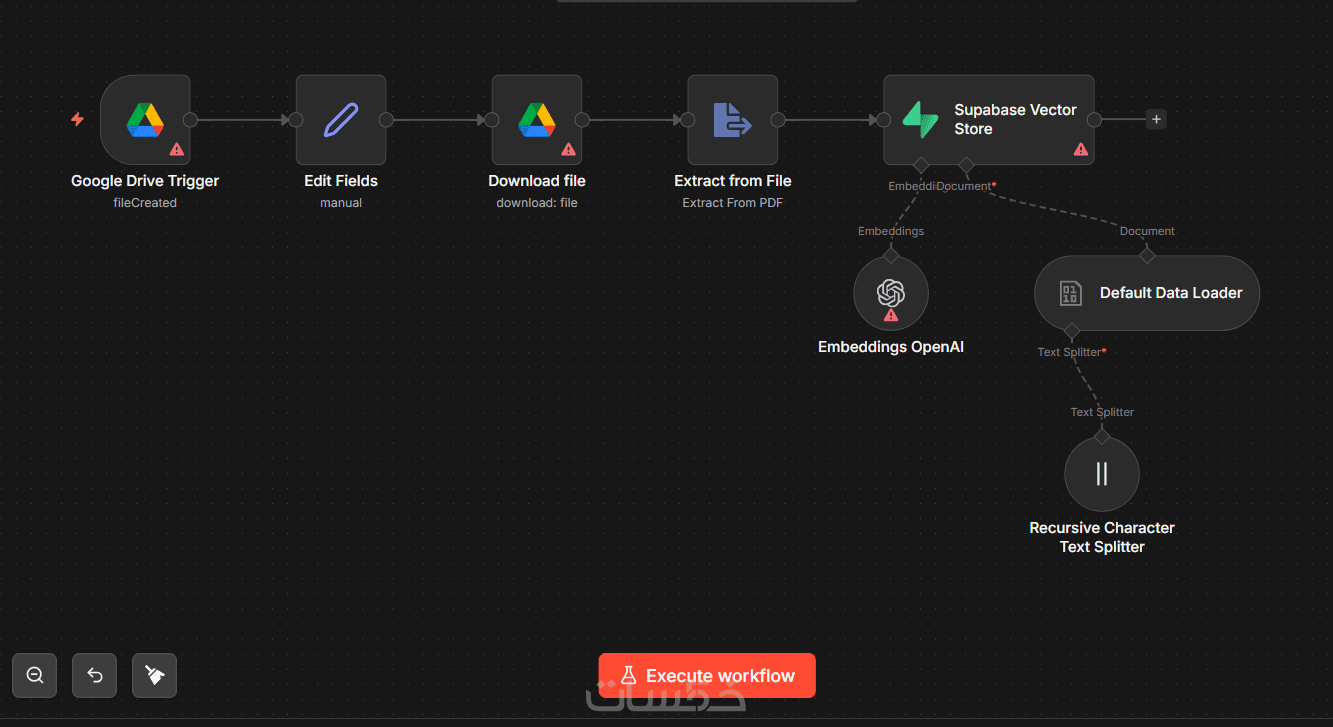Click the 'download: file' subtitle text

[537, 203]
